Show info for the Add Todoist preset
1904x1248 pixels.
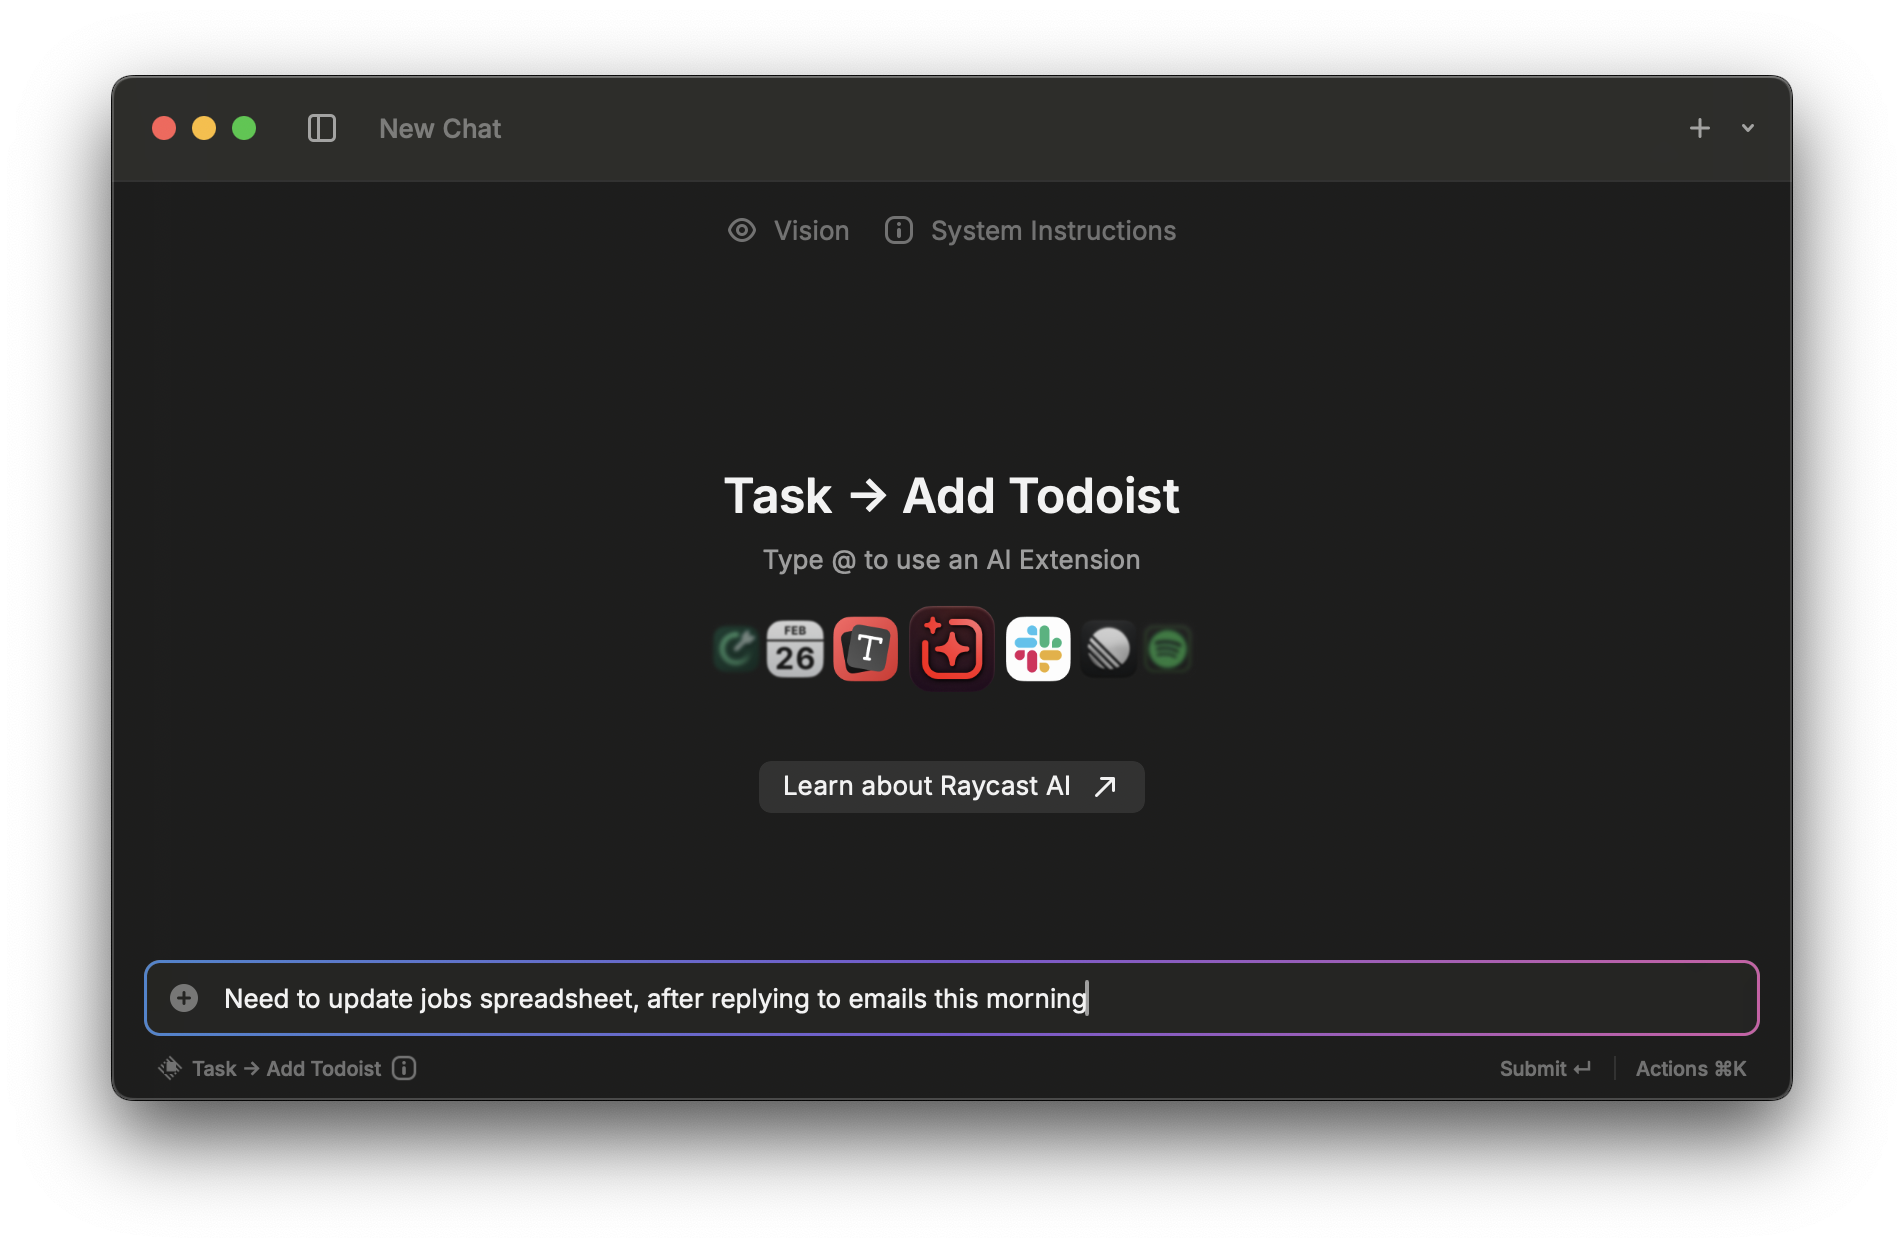pyautogui.click(x=404, y=1069)
